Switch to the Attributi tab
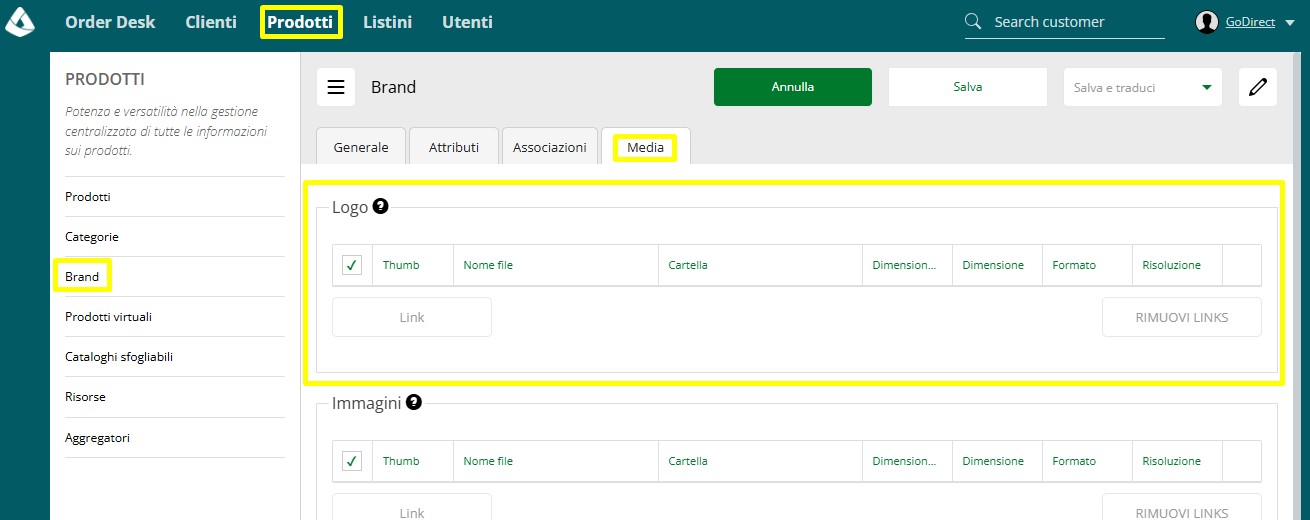Image resolution: width=1310 pixels, height=520 pixels. coord(454,147)
